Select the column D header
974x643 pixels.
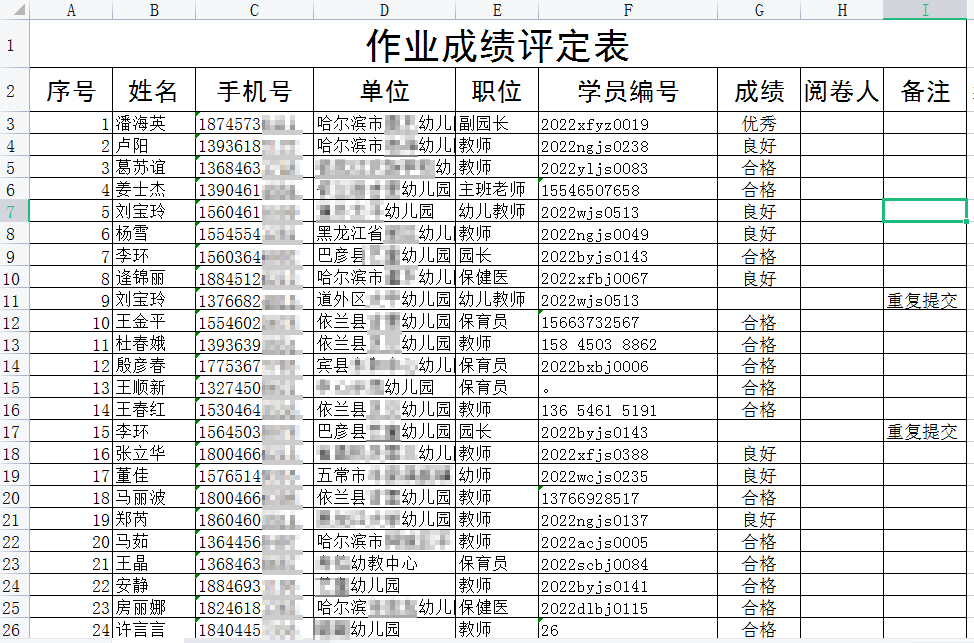point(385,10)
